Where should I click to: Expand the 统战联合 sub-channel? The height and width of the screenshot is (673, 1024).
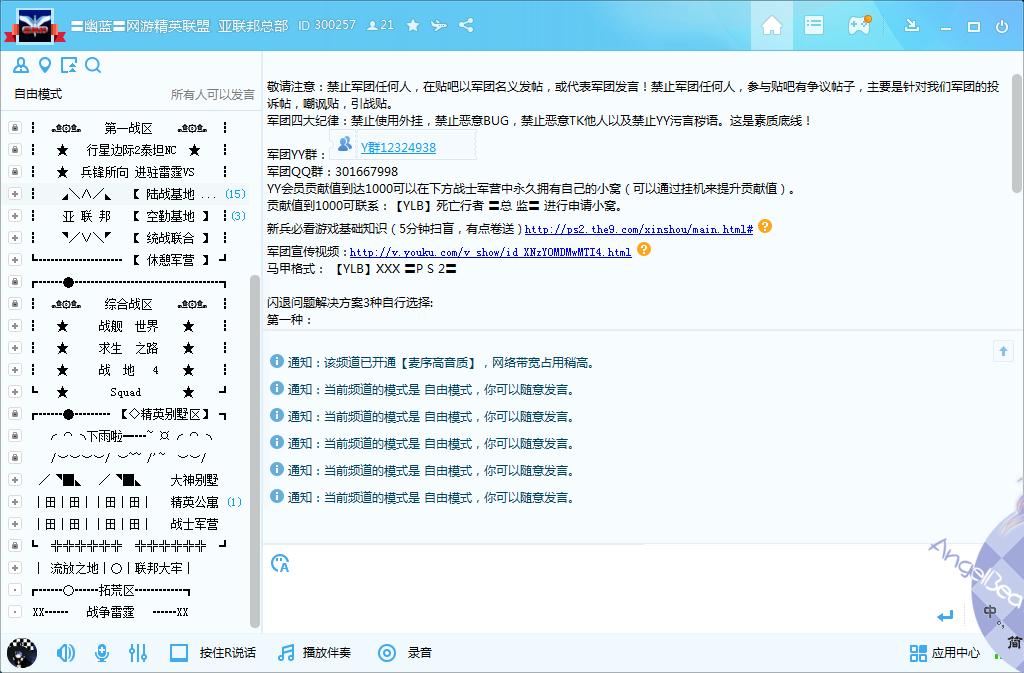[x=14, y=238]
